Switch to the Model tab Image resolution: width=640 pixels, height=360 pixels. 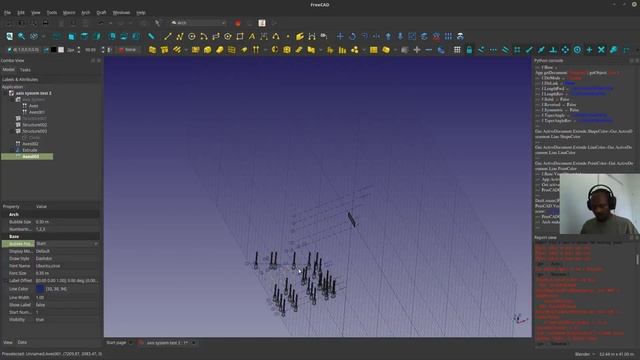(9, 70)
